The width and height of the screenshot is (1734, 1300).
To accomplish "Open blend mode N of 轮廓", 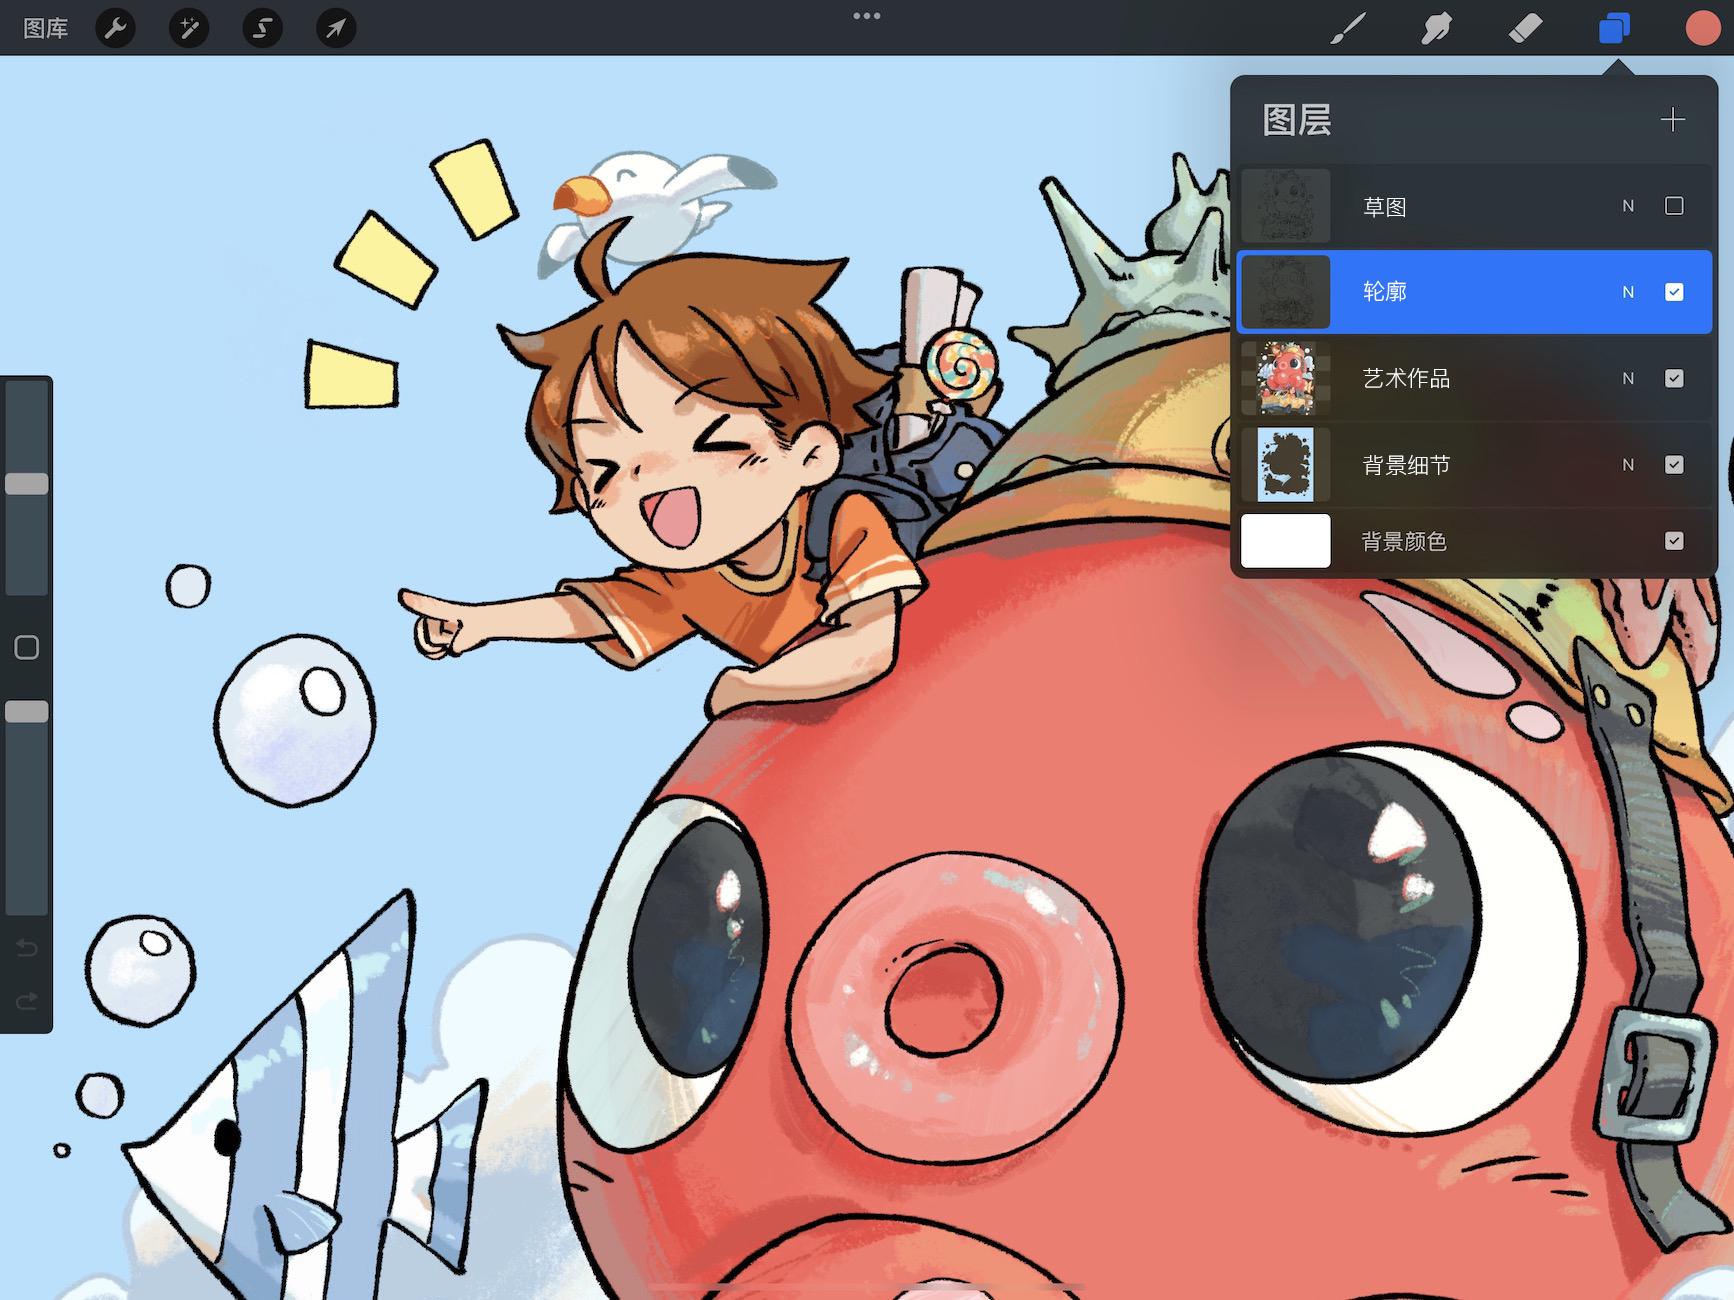I will tap(1628, 292).
